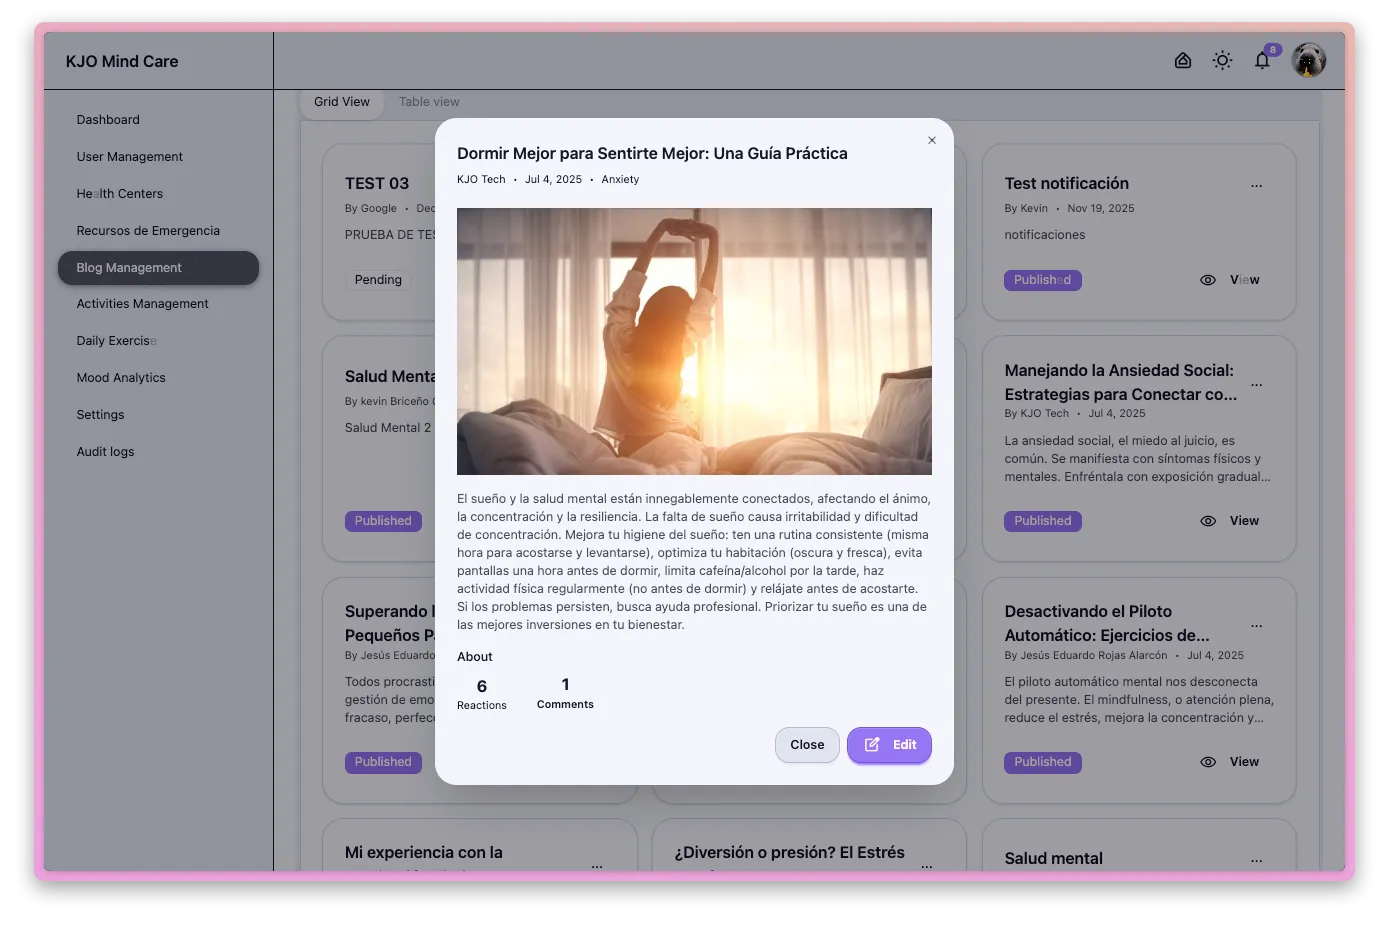Open options menu on Test notificación card
Image resolution: width=1389 pixels, height=927 pixels.
pyautogui.click(x=1256, y=186)
